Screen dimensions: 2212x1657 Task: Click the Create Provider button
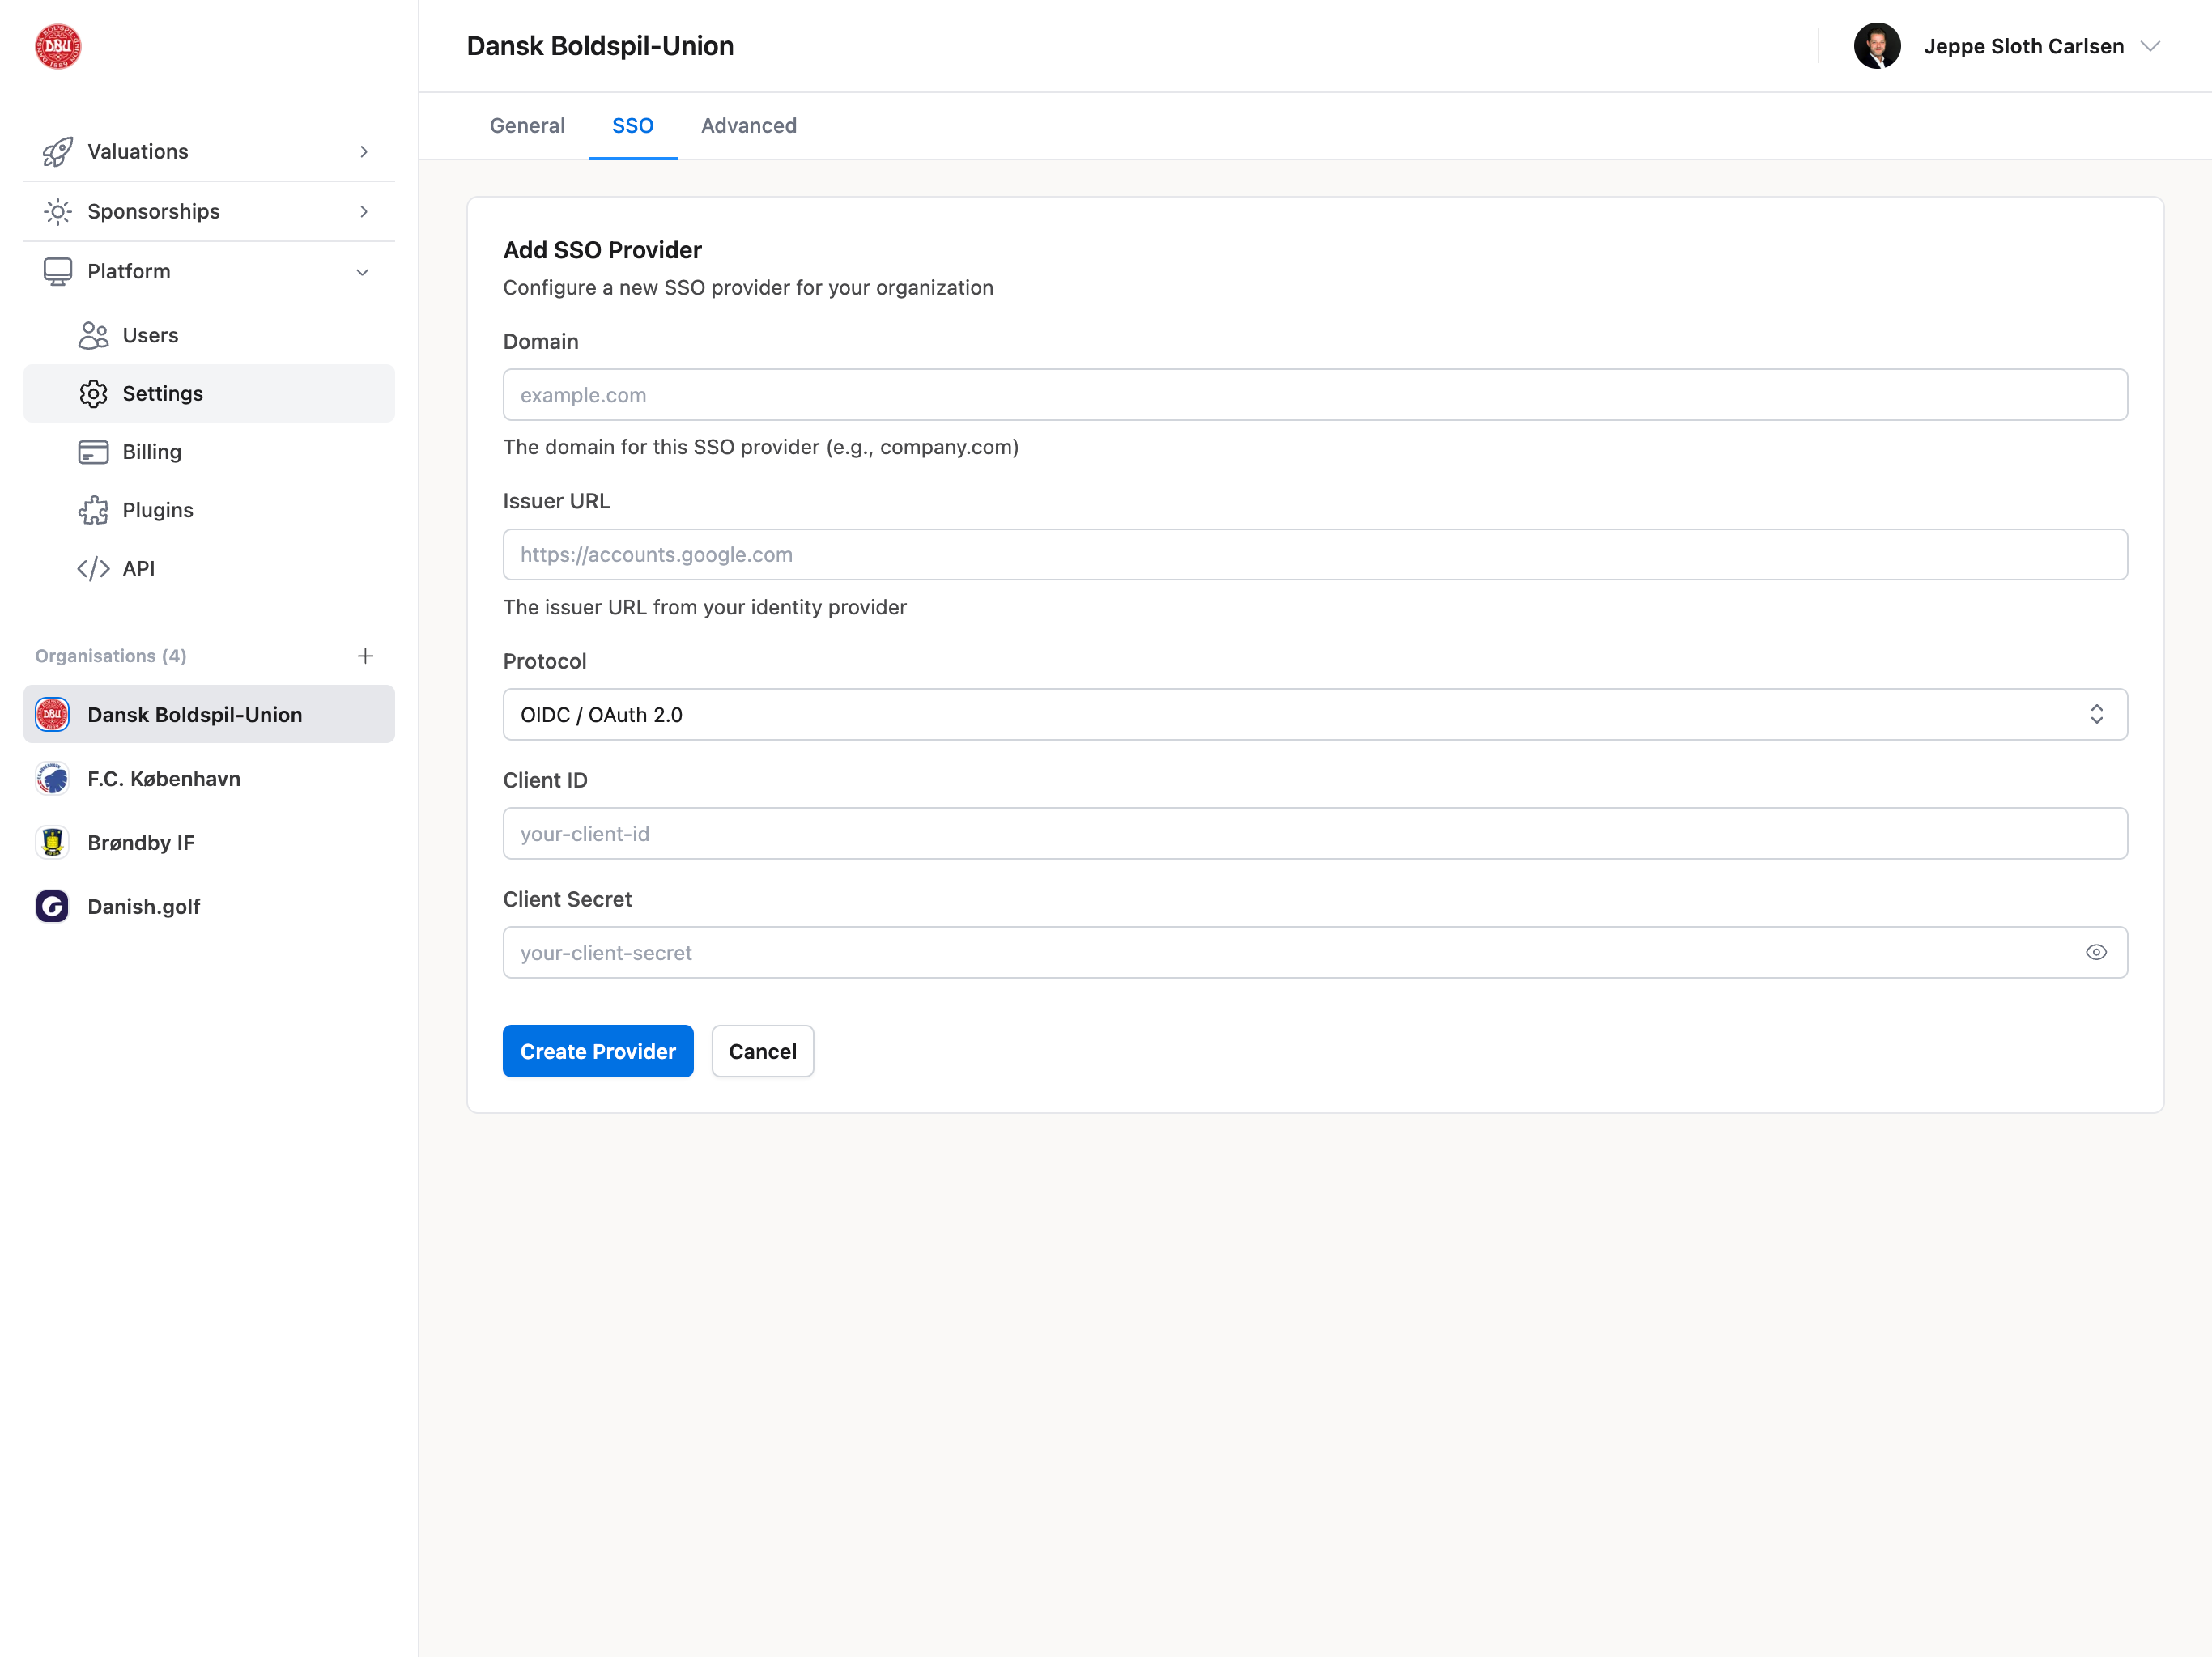point(597,1051)
